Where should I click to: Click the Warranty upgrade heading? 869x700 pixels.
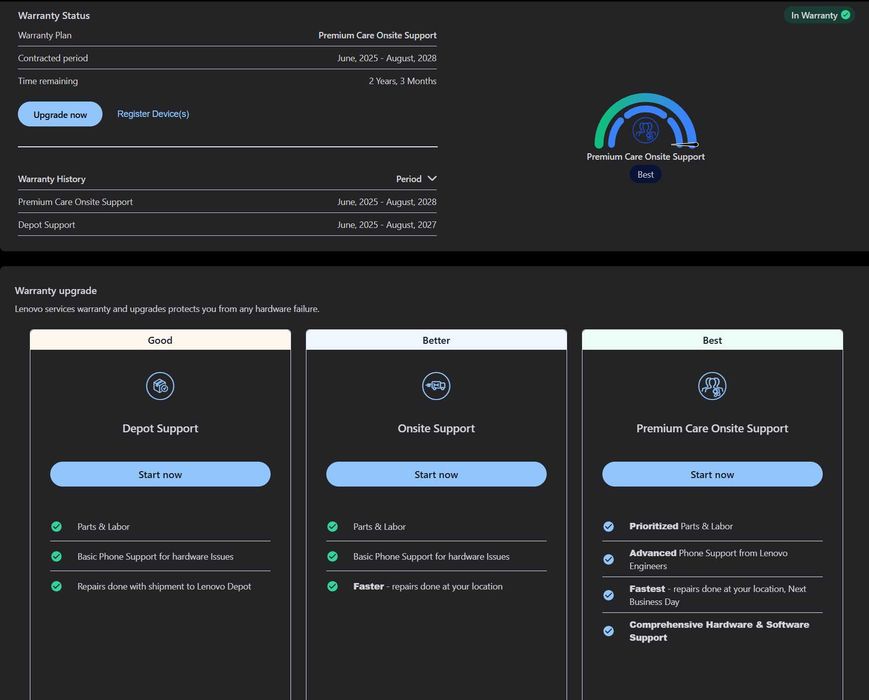pos(55,290)
